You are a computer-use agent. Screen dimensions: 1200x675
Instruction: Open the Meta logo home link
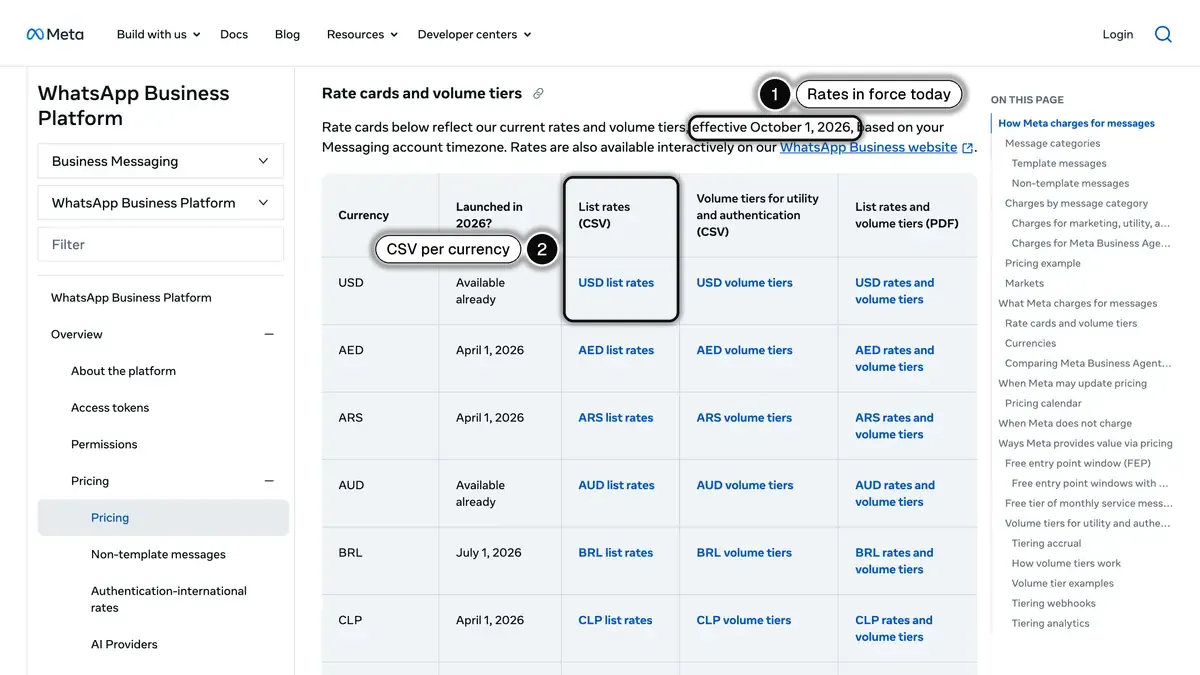pos(55,34)
